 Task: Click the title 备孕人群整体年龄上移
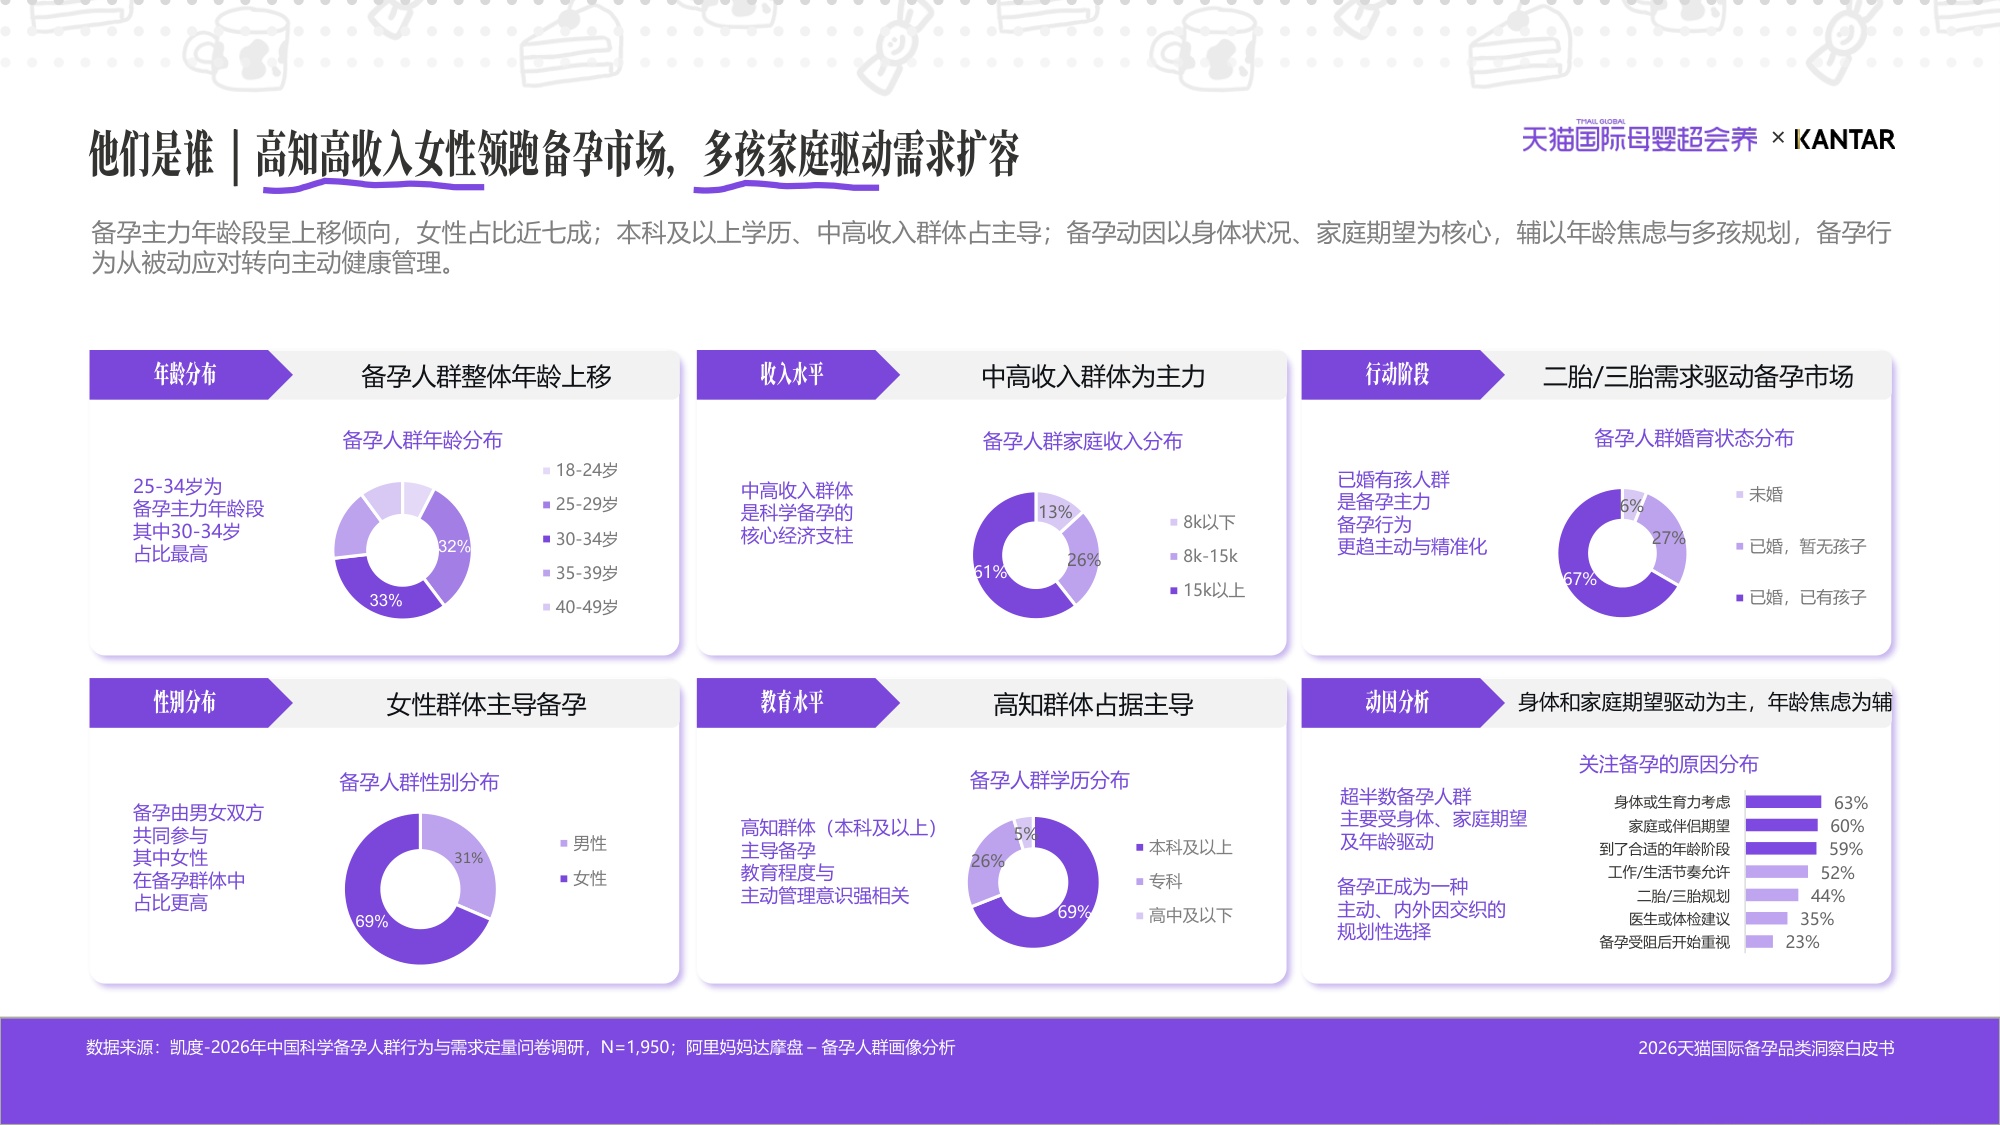click(486, 376)
